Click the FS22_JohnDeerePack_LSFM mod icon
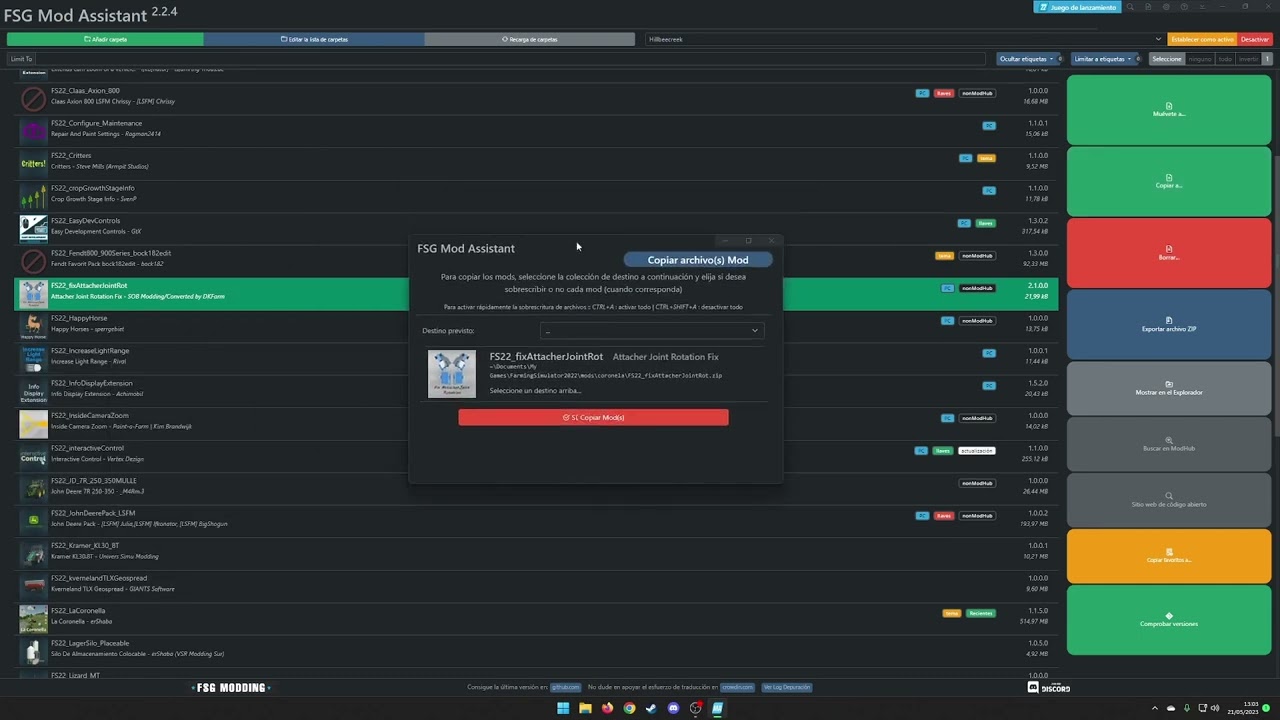This screenshot has width=1280, height=720. (34, 521)
